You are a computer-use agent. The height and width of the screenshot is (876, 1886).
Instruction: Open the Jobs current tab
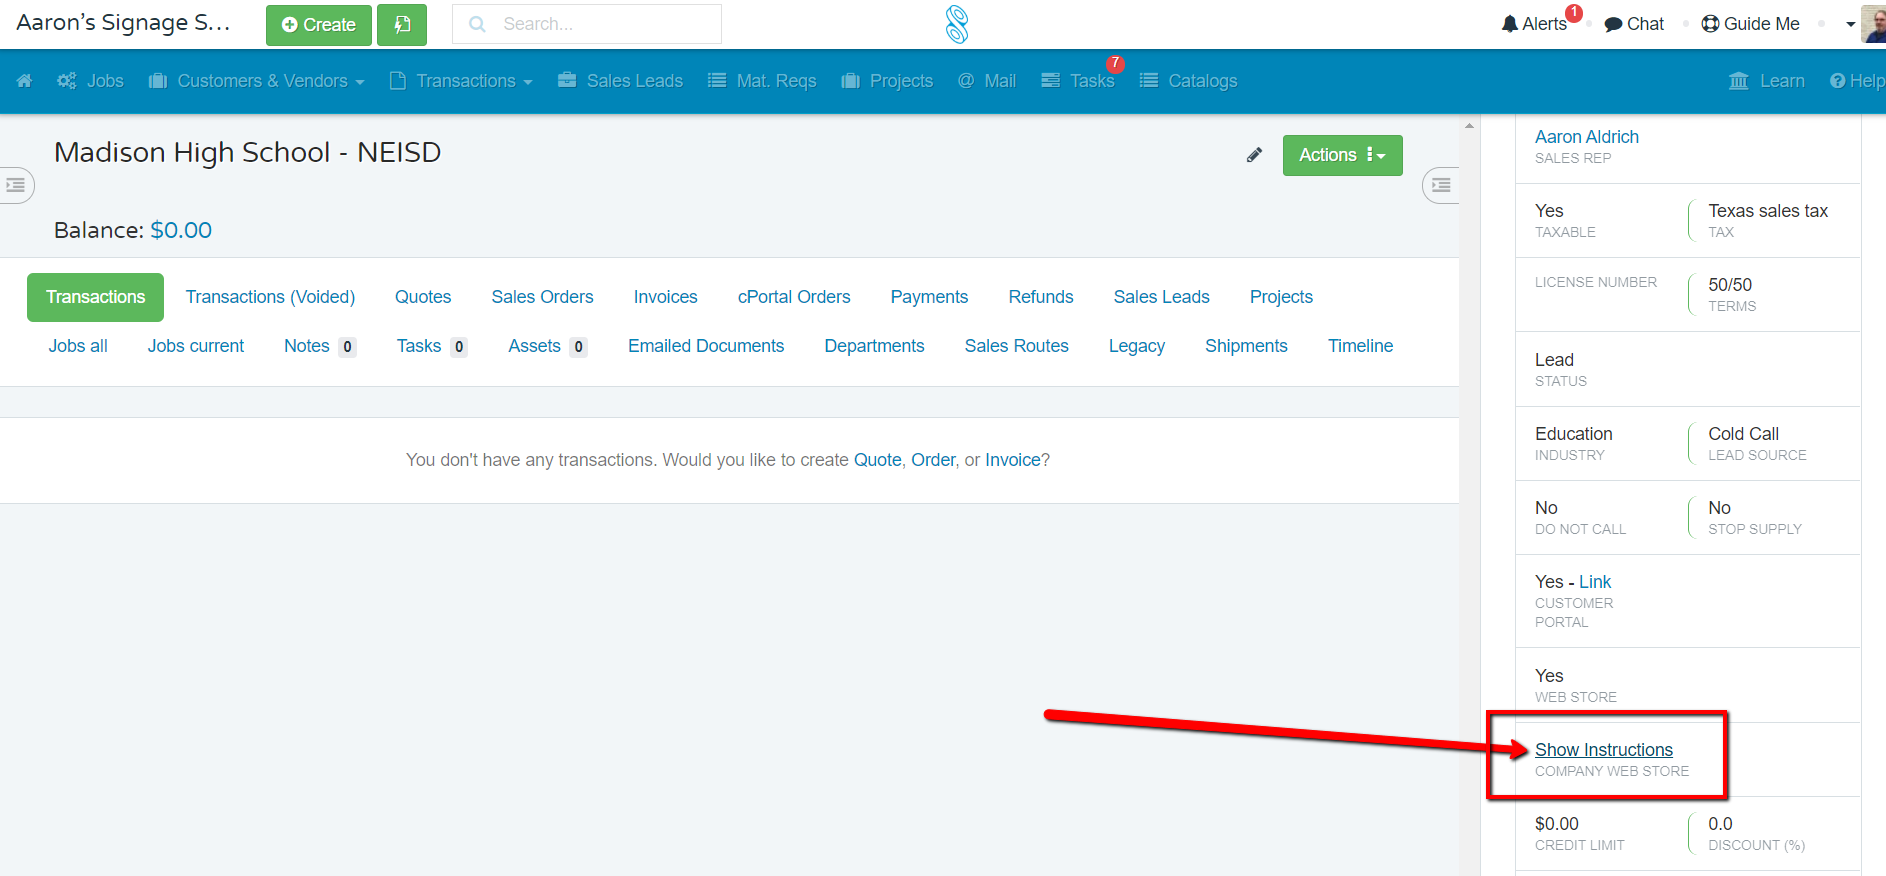pos(196,346)
